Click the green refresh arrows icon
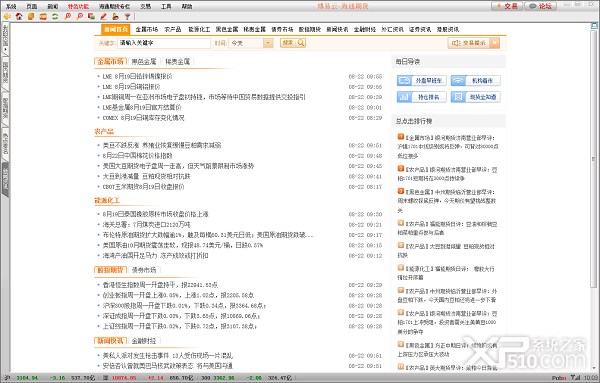The width and height of the screenshot is (600, 383). point(55,16)
